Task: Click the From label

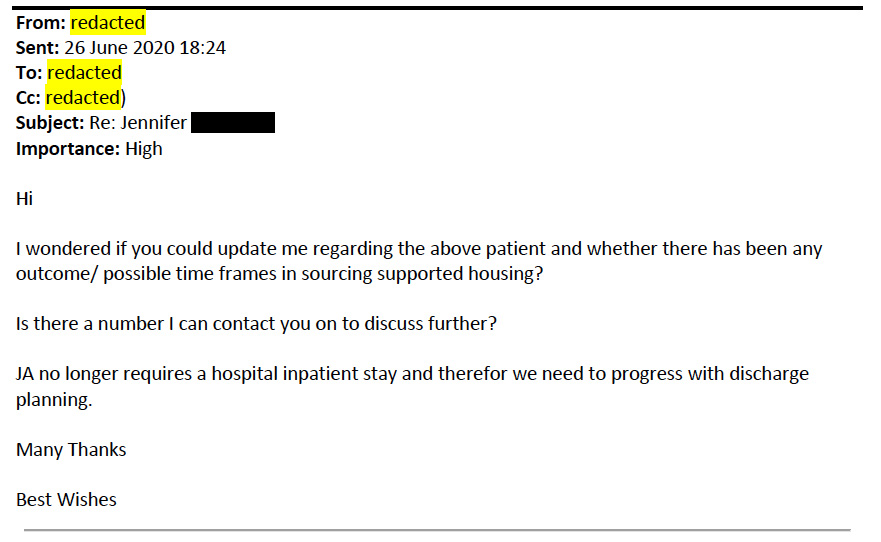Action: (x=40, y=23)
